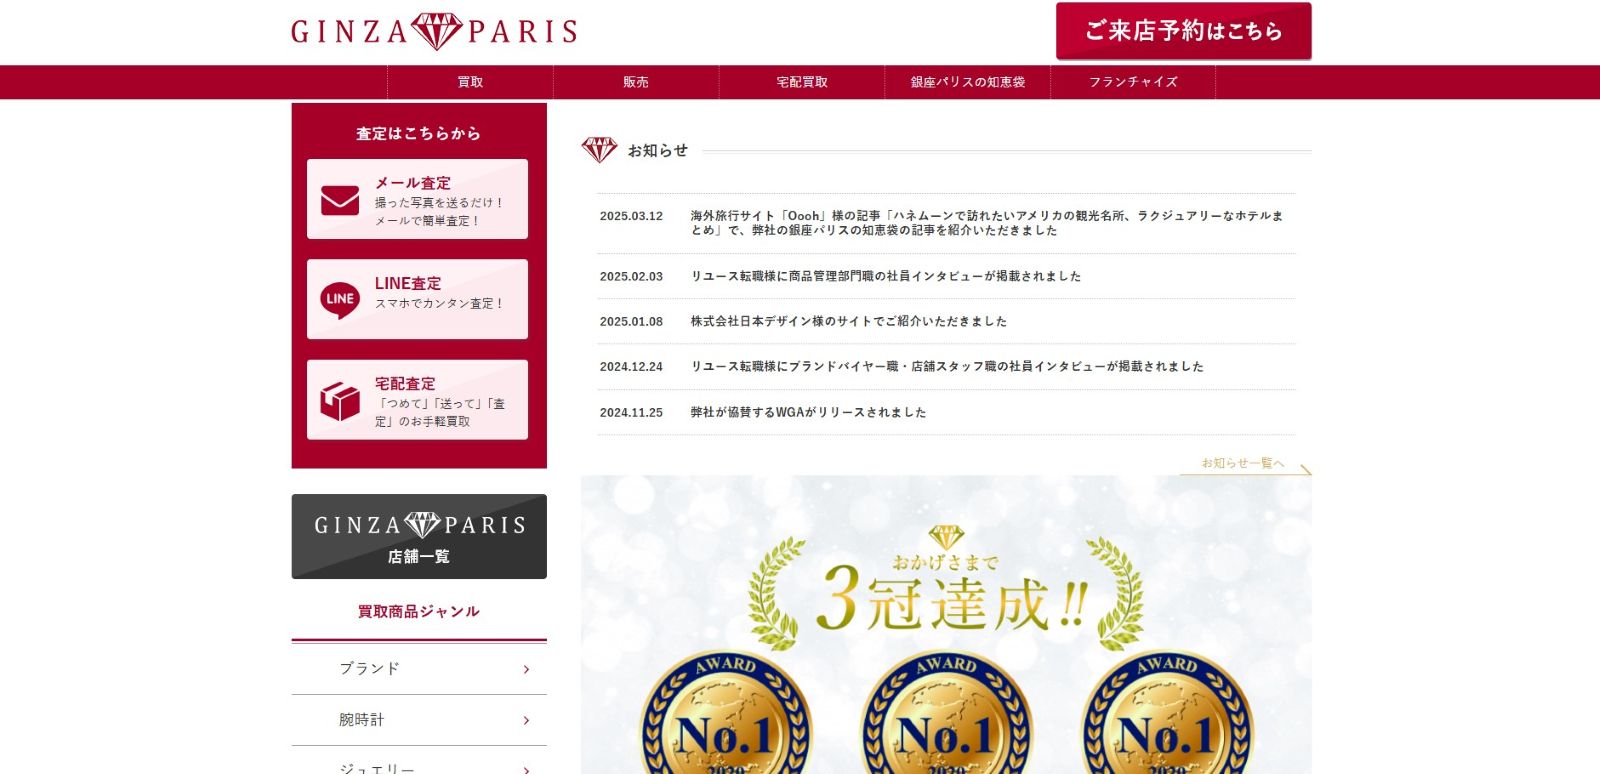Open the 買取 menu item

(x=470, y=82)
